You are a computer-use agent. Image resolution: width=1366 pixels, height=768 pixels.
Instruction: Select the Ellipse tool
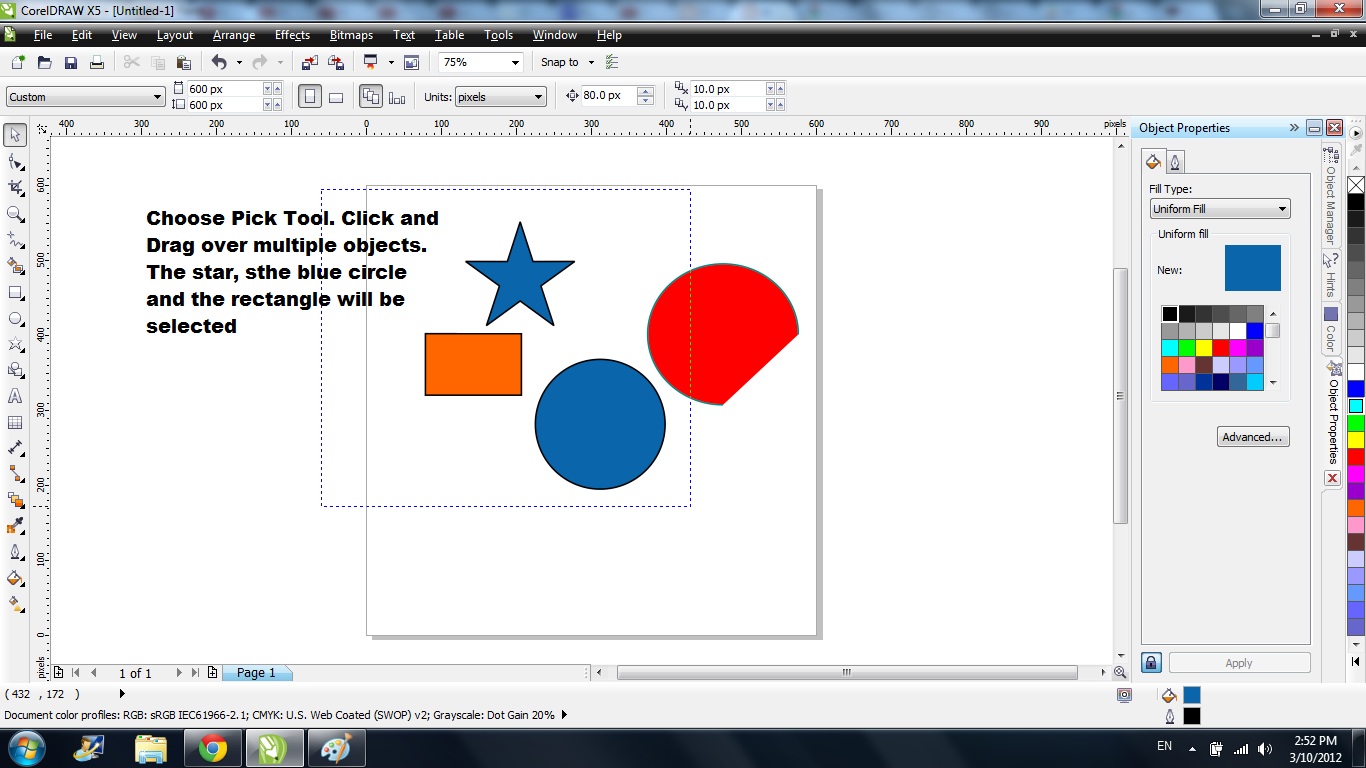tap(14, 318)
